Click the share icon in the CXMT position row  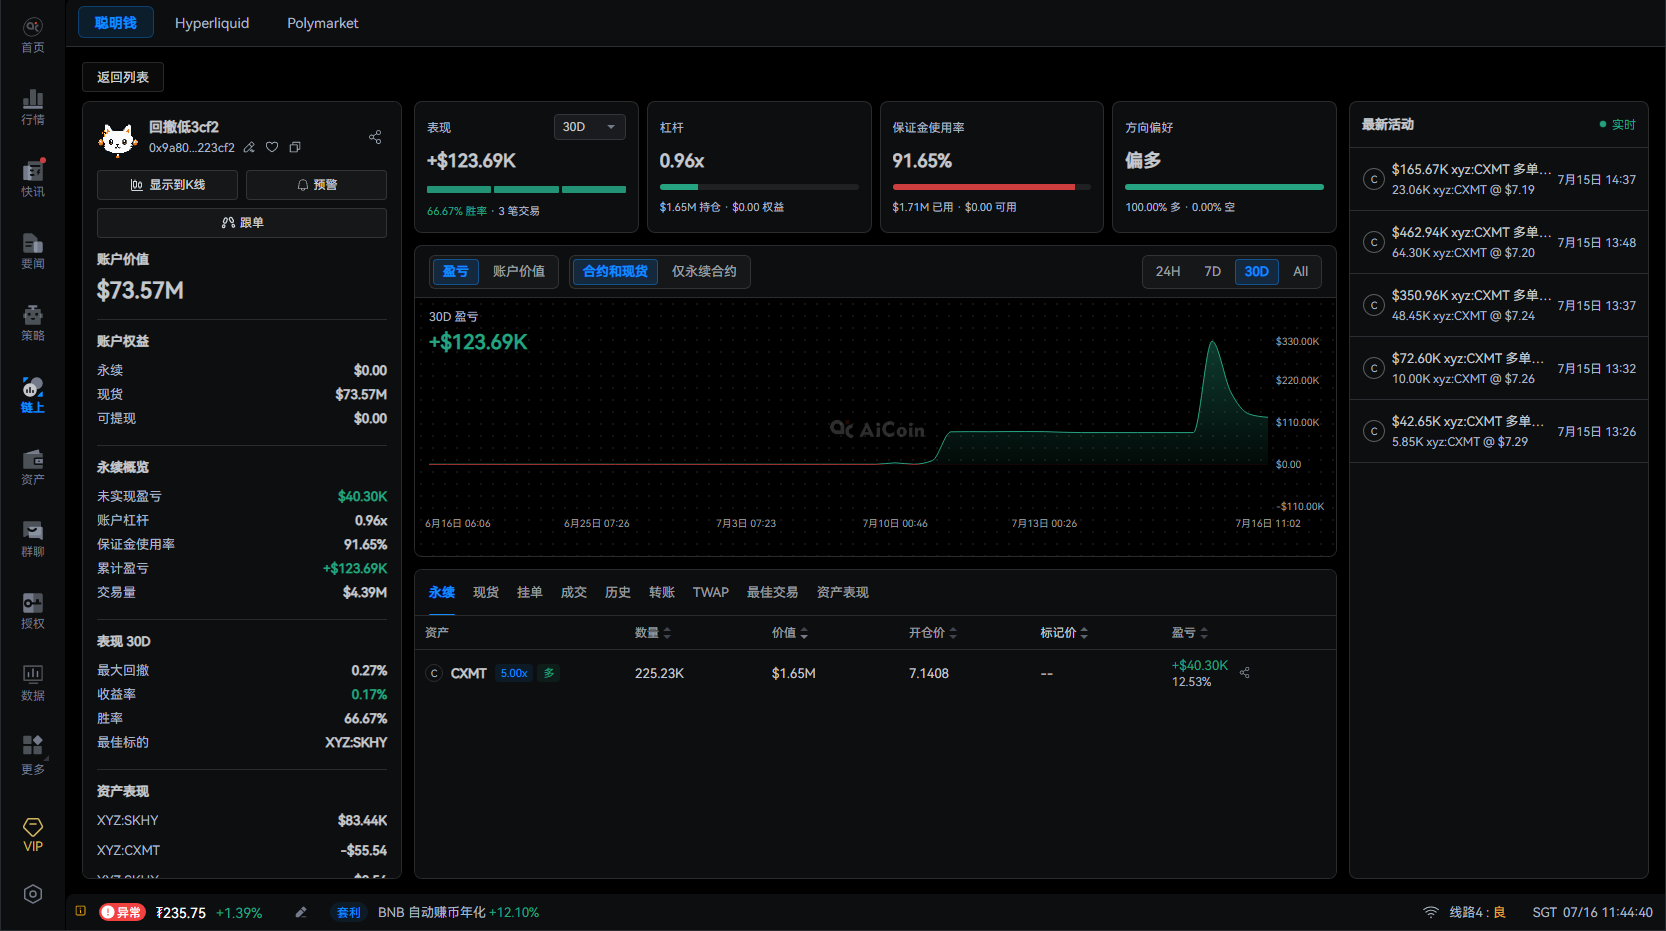click(1245, 673)
